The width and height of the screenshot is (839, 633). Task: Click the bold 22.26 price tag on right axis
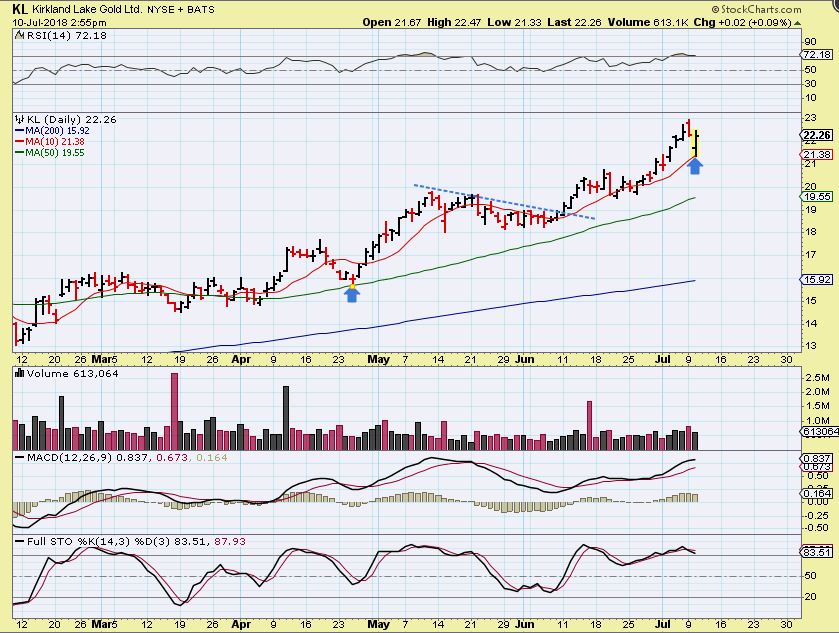817,135
